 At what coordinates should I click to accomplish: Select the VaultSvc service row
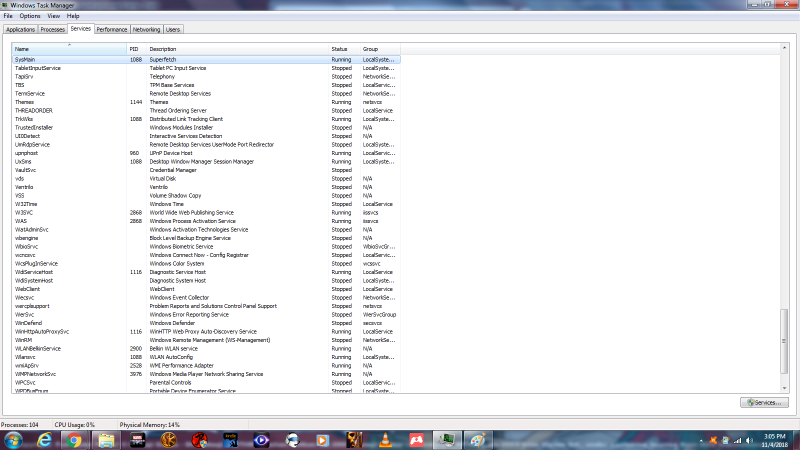(206, 170)
